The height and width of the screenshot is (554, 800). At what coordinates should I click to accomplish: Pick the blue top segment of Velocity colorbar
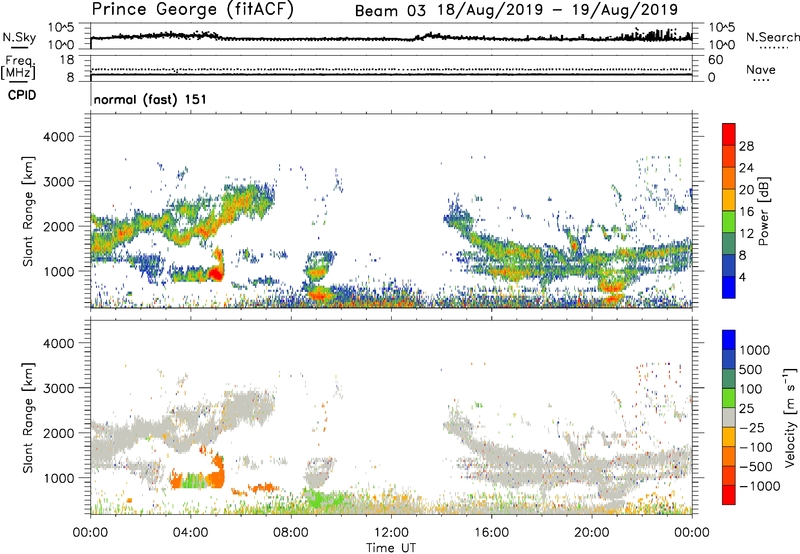pos(729,340)
